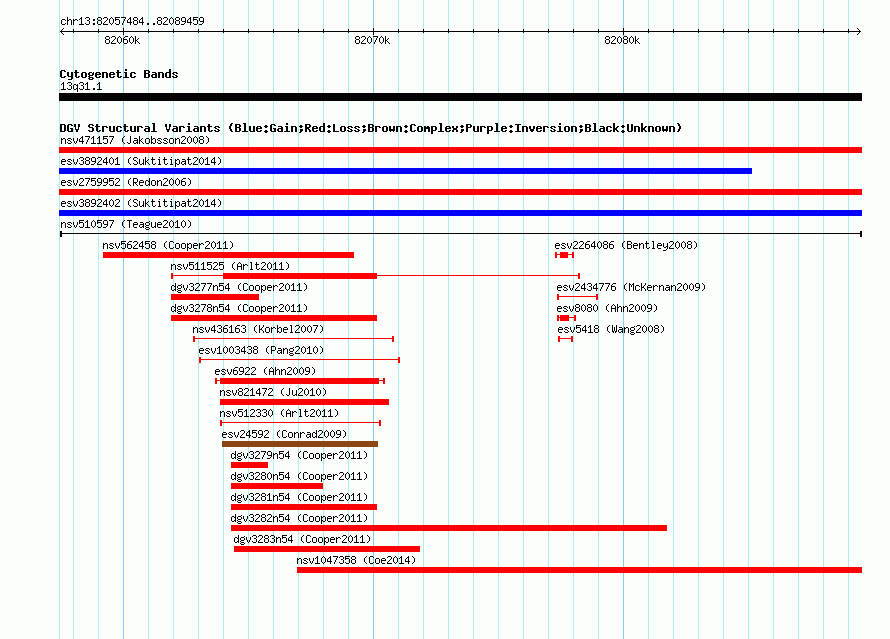The width and height of the screenshot is (890, 639).
Task: Click dgv3282n54 (Cooper2011) label
Action: tap(299, 518)
